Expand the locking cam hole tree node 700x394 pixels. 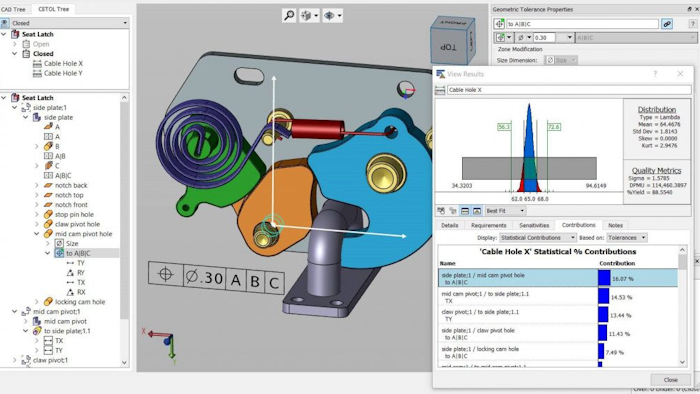click(37, 302)
